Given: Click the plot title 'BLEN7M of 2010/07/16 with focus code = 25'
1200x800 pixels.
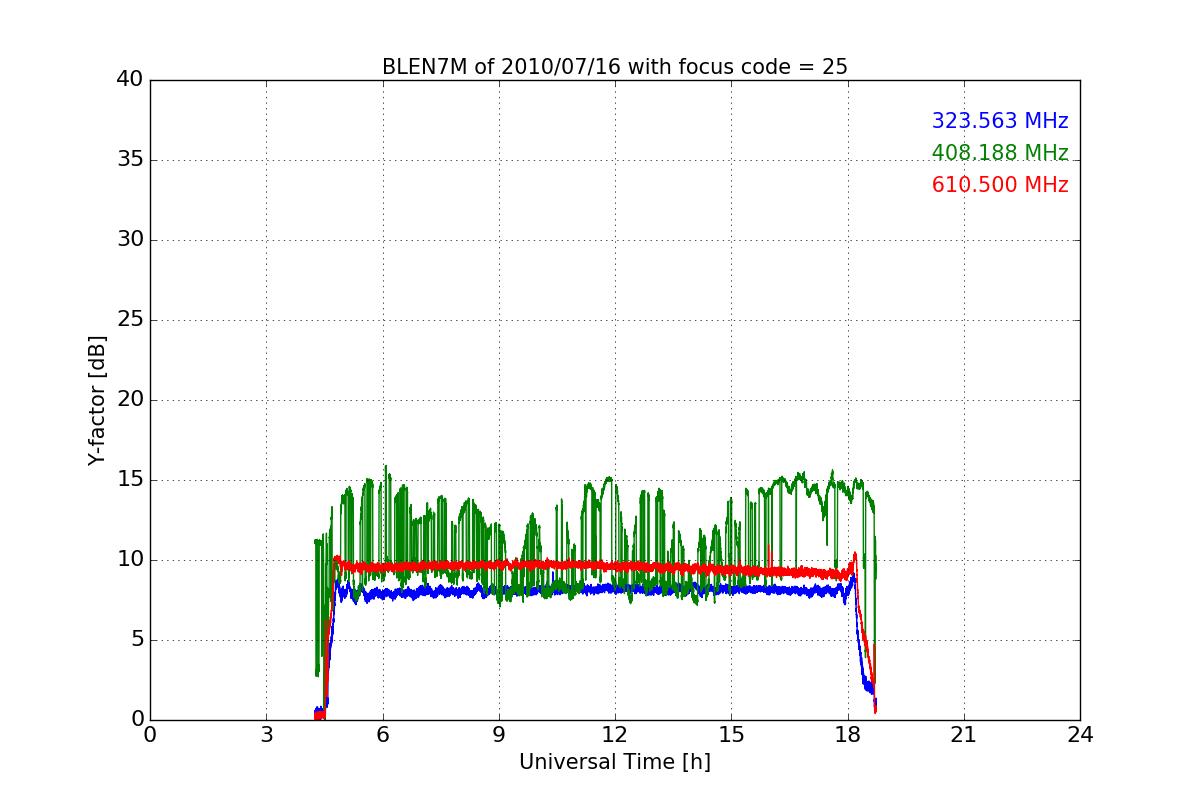Looking at the screenshot, I should pos(614,67).
